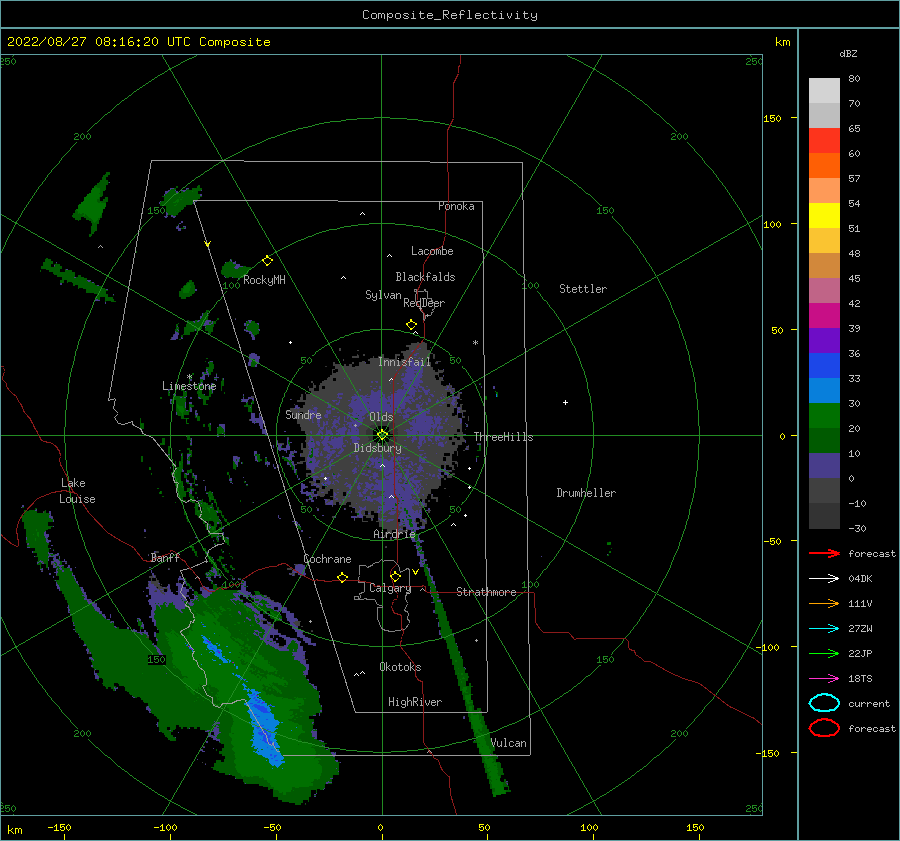Click the RockyMH label

[264, 280]
